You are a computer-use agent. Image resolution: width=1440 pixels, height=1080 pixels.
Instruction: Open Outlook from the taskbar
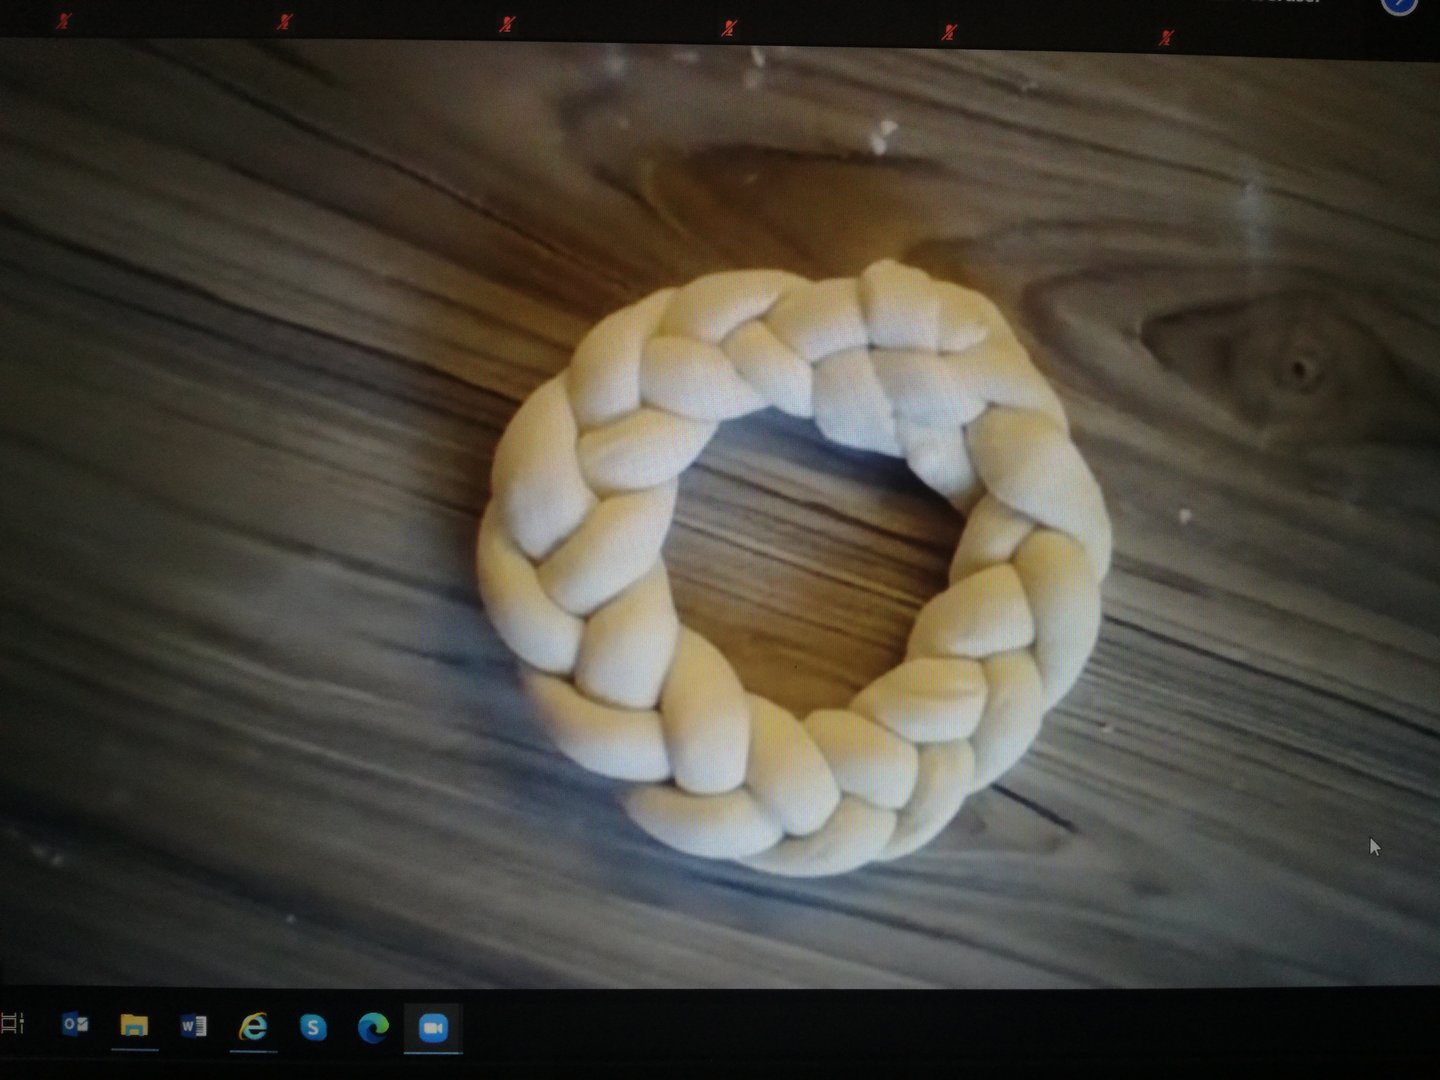pos(75,1024)
